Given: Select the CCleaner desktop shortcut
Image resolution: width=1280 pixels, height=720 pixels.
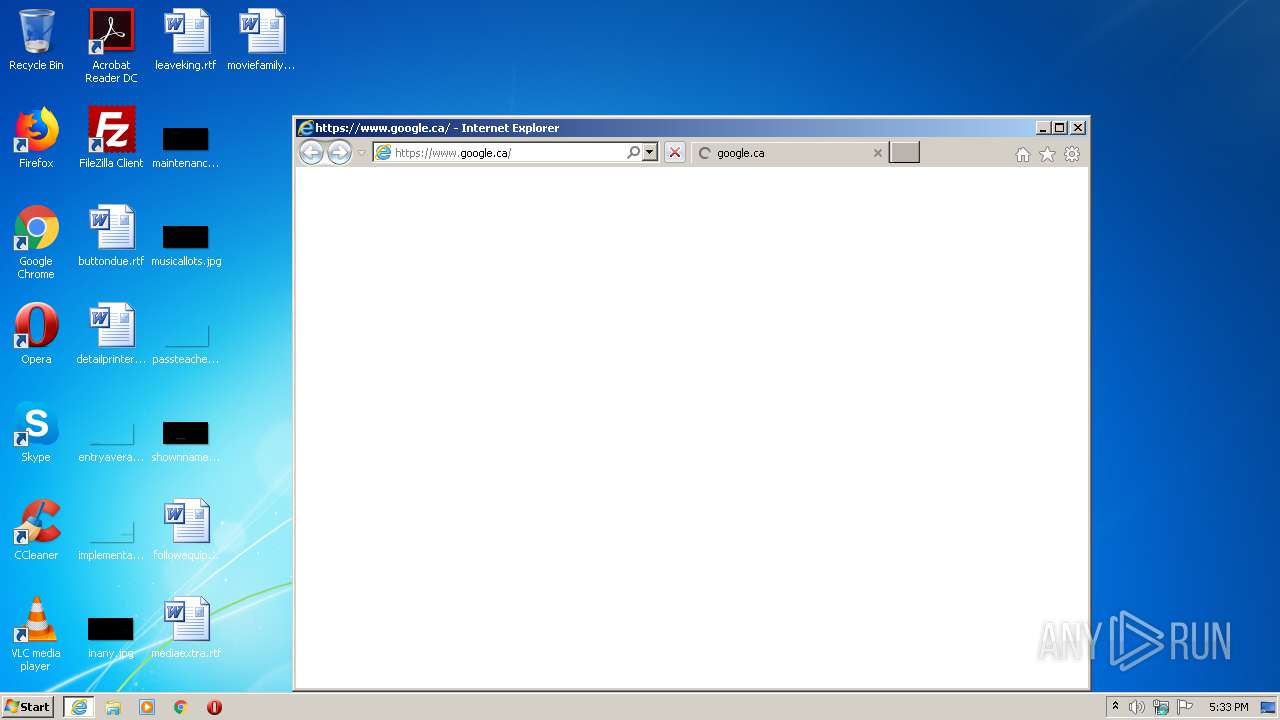Looking at the screenshot, I should tap(36, 531).
